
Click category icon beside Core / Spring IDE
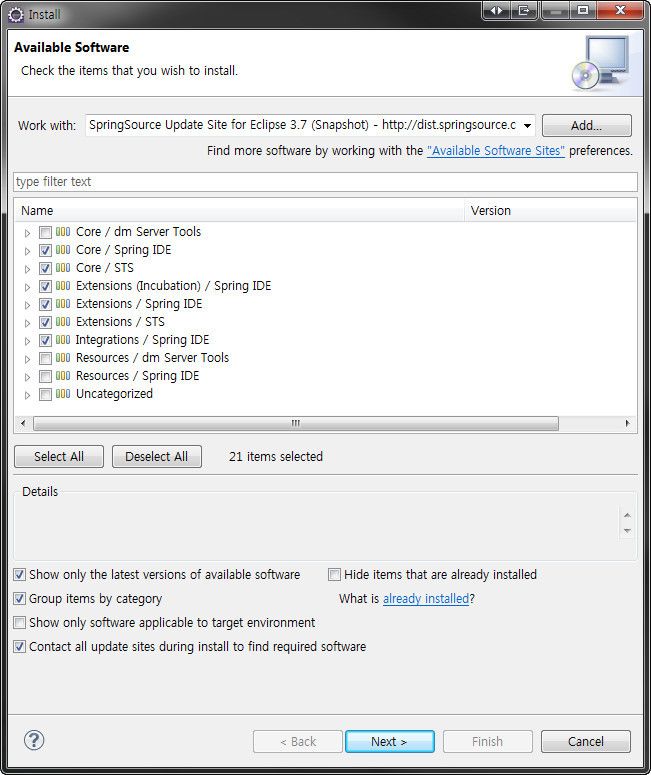click(63, 250)
